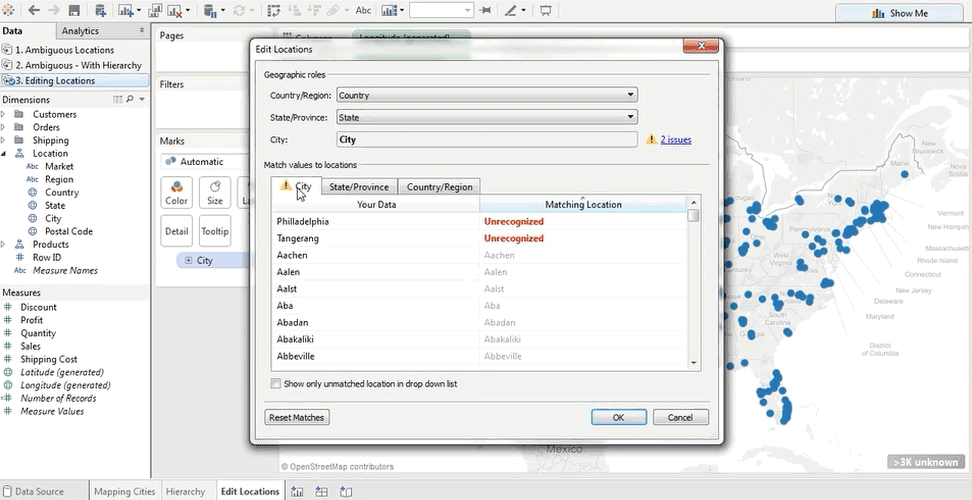Open the Color marks card

coord(176,192)
